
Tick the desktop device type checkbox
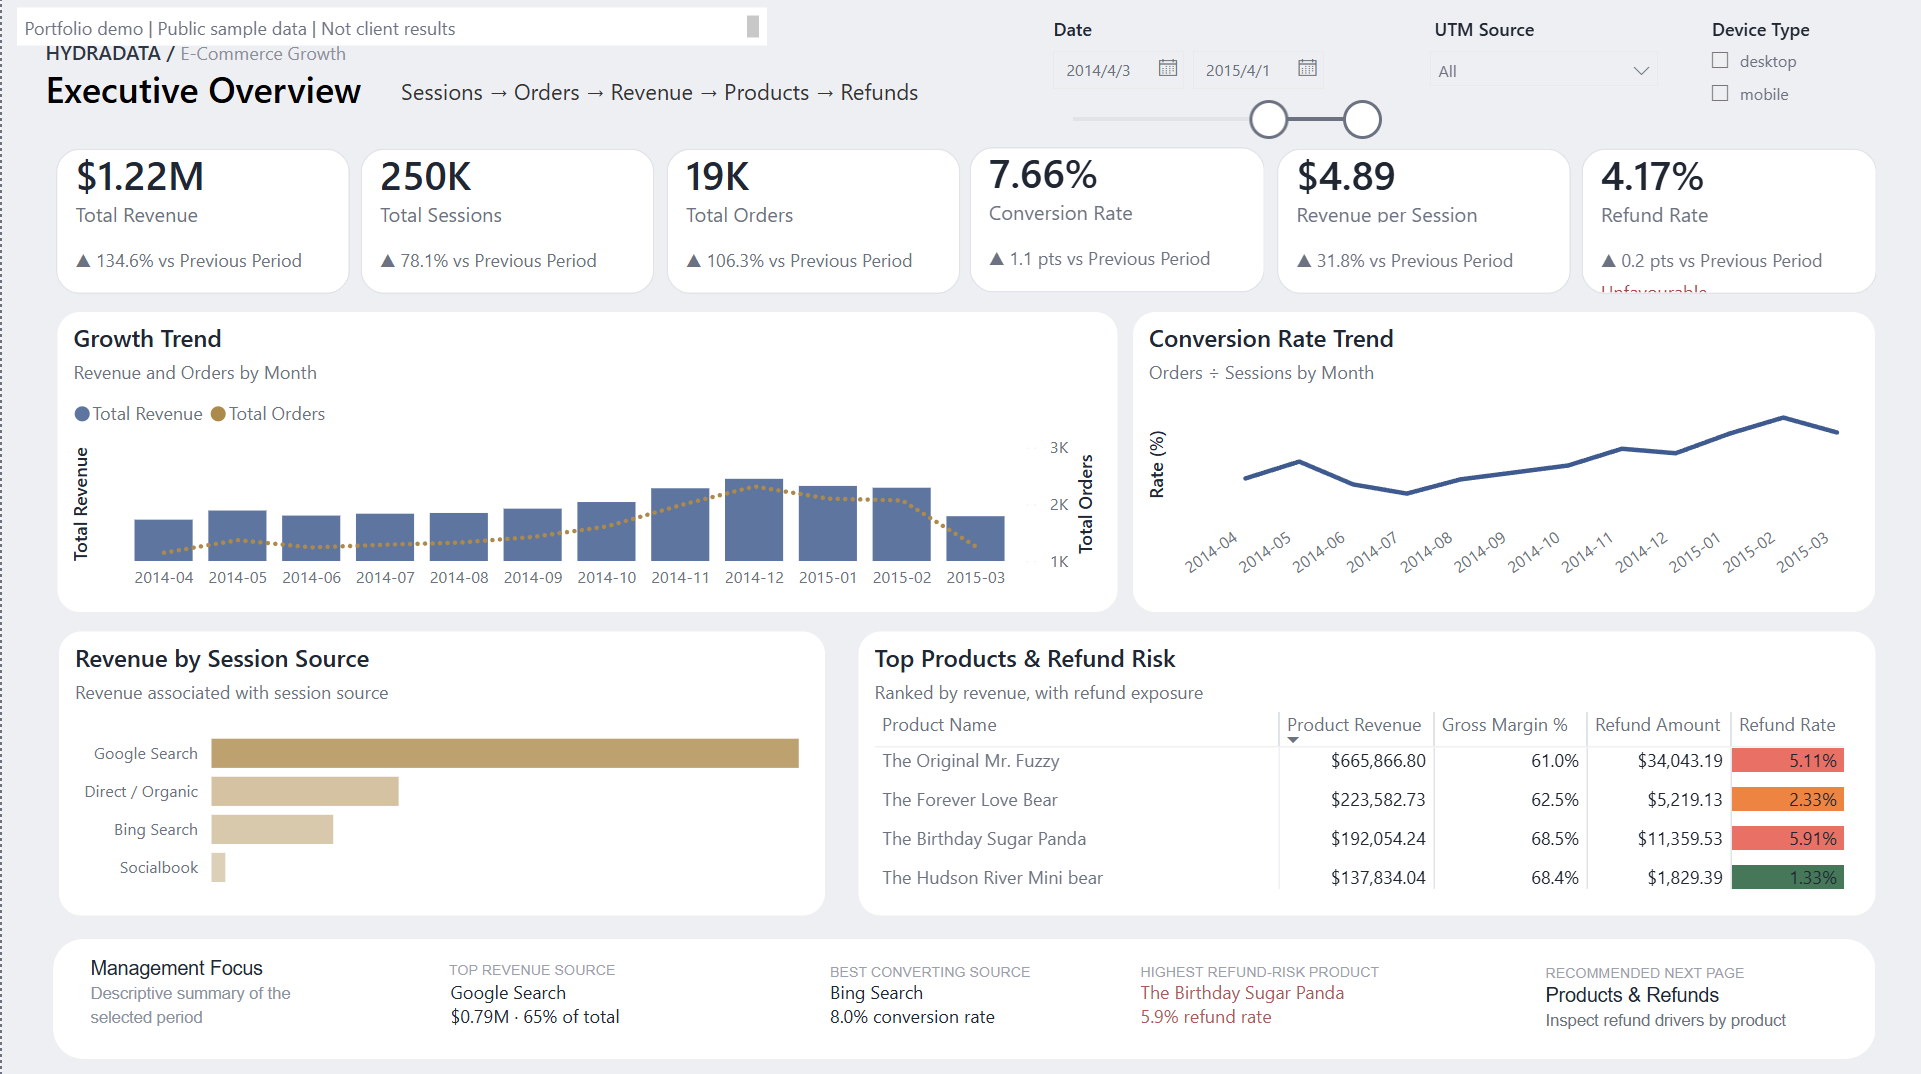click(x=1720, y=60)
